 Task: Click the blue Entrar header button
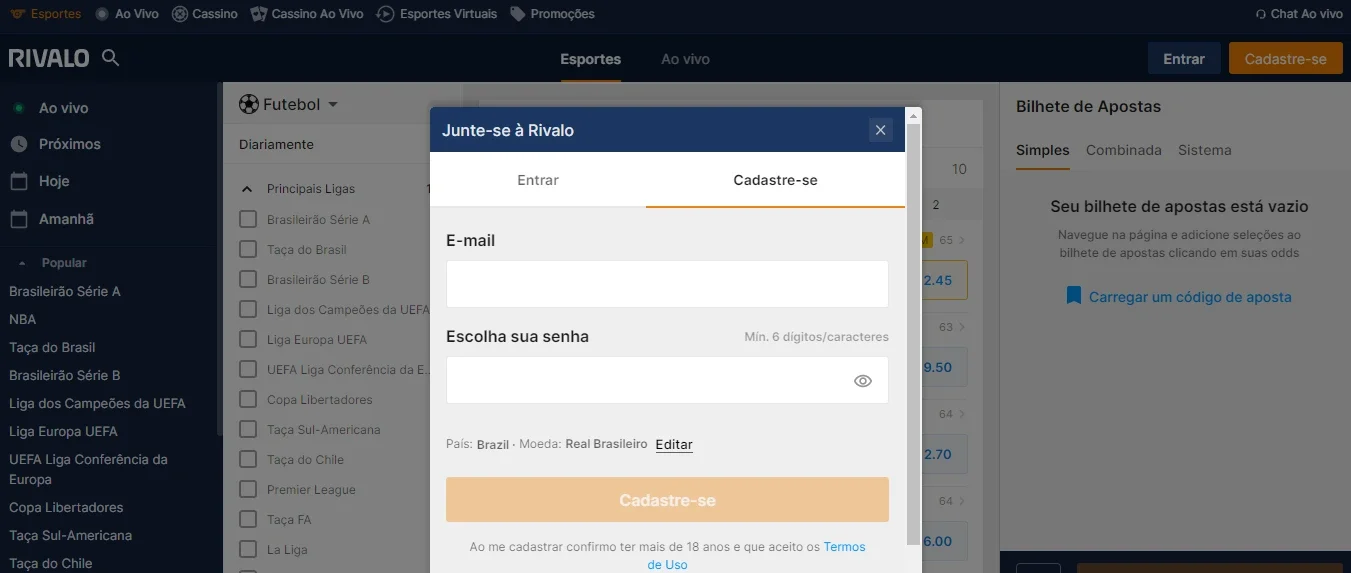coord(1184,59)
